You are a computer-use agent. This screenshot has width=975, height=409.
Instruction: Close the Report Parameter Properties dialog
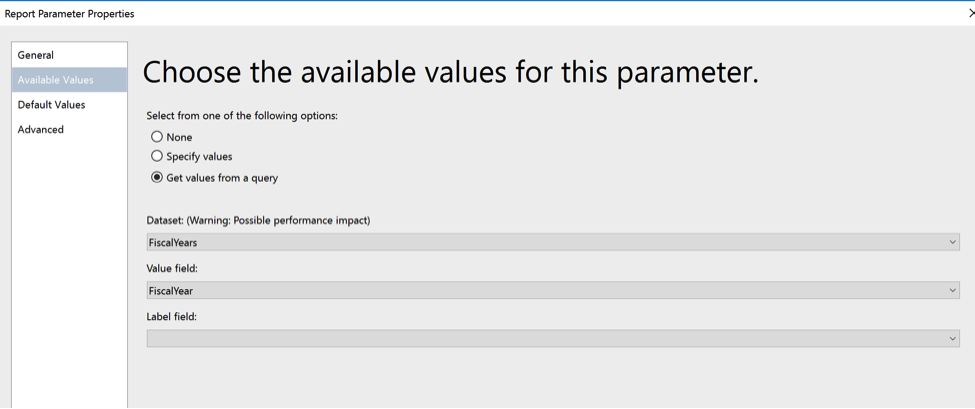tap(972, 13)
